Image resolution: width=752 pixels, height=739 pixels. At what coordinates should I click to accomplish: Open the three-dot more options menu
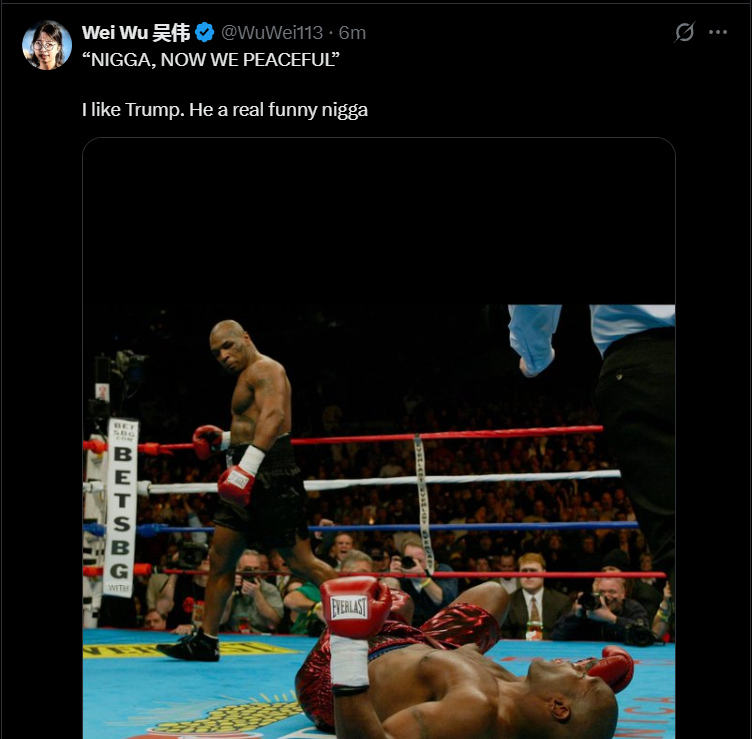718,32
